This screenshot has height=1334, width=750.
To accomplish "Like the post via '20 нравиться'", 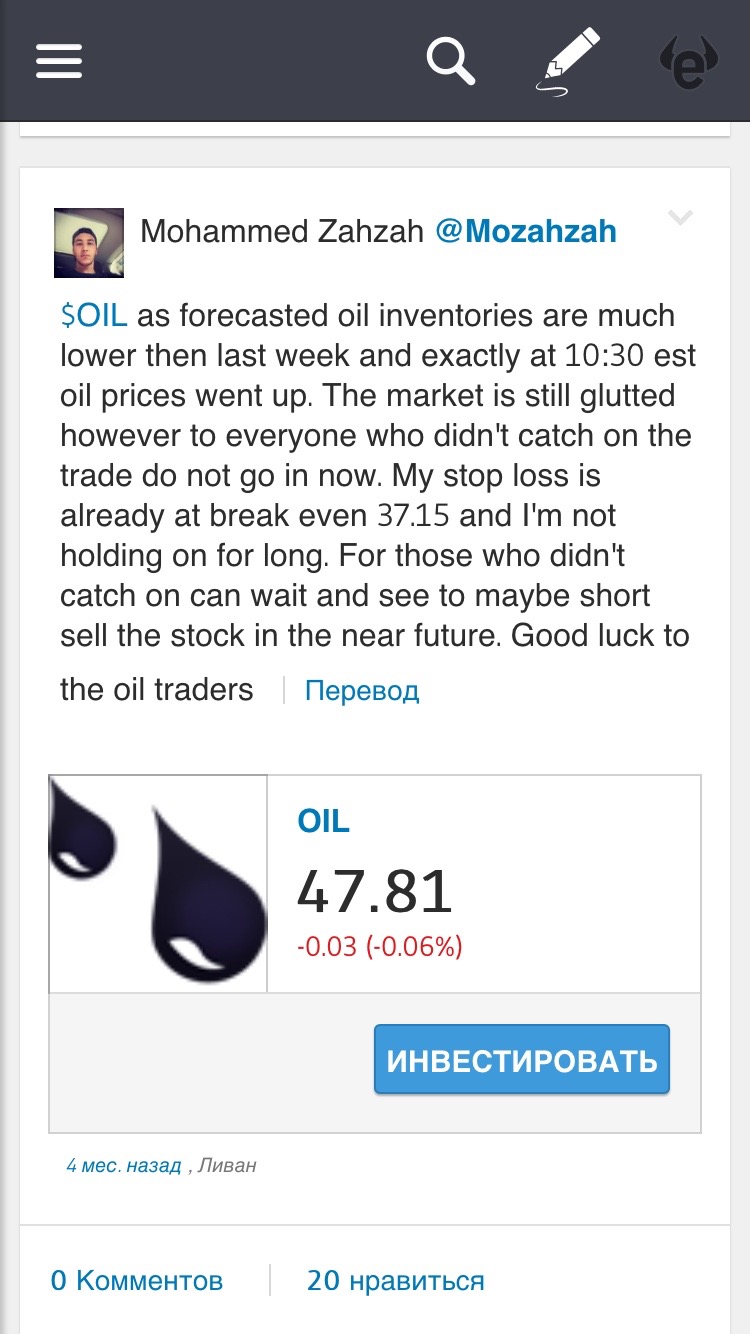I will [395, 1280].
